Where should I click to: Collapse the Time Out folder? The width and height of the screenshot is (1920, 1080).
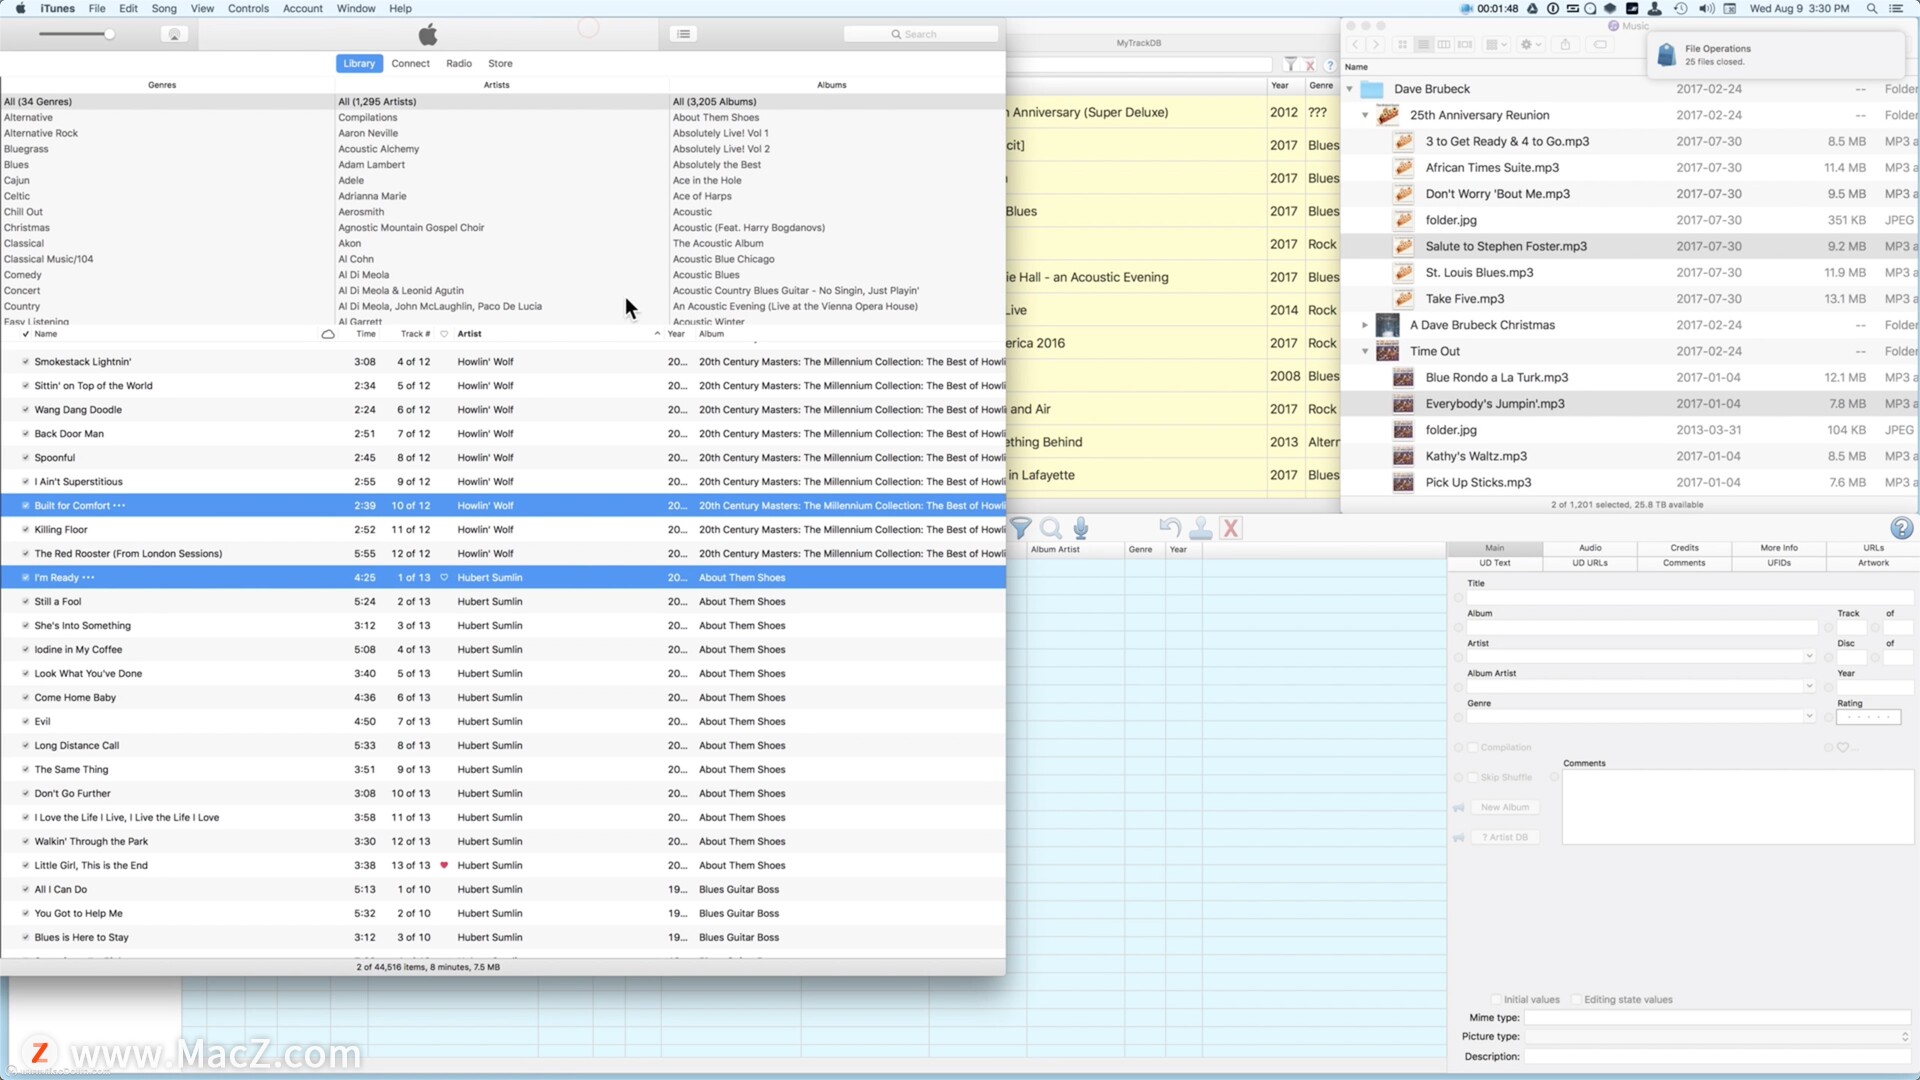click(1365, 351)
